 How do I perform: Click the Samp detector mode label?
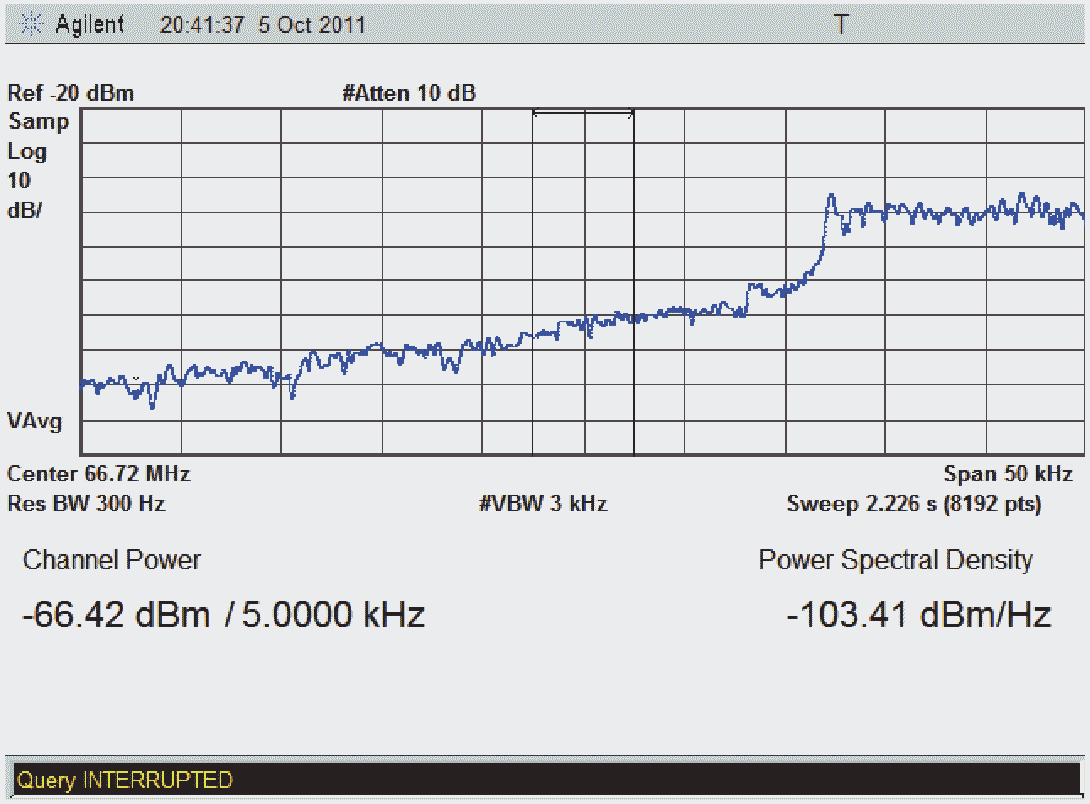point(39,123)
